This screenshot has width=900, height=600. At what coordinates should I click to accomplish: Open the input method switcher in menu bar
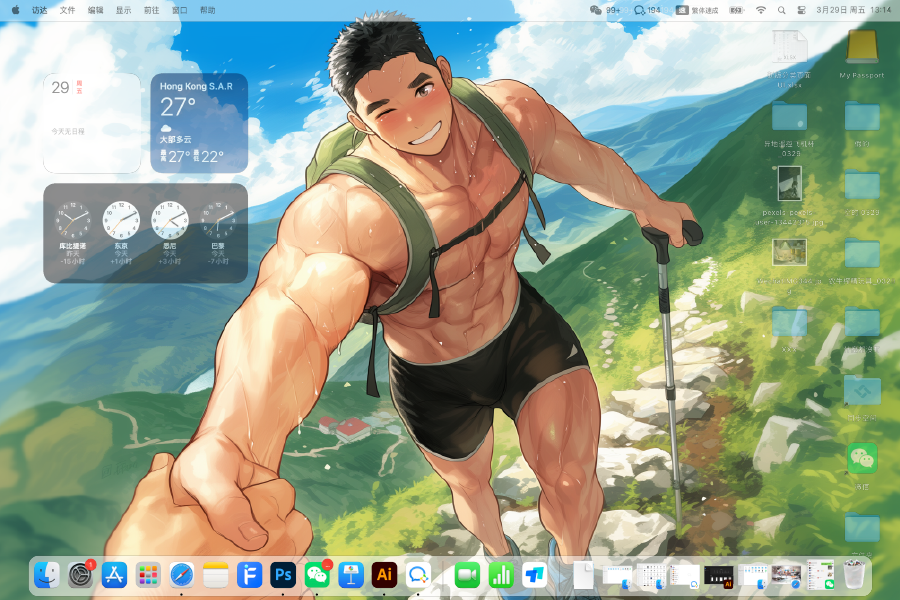click(x=697, y=9)
